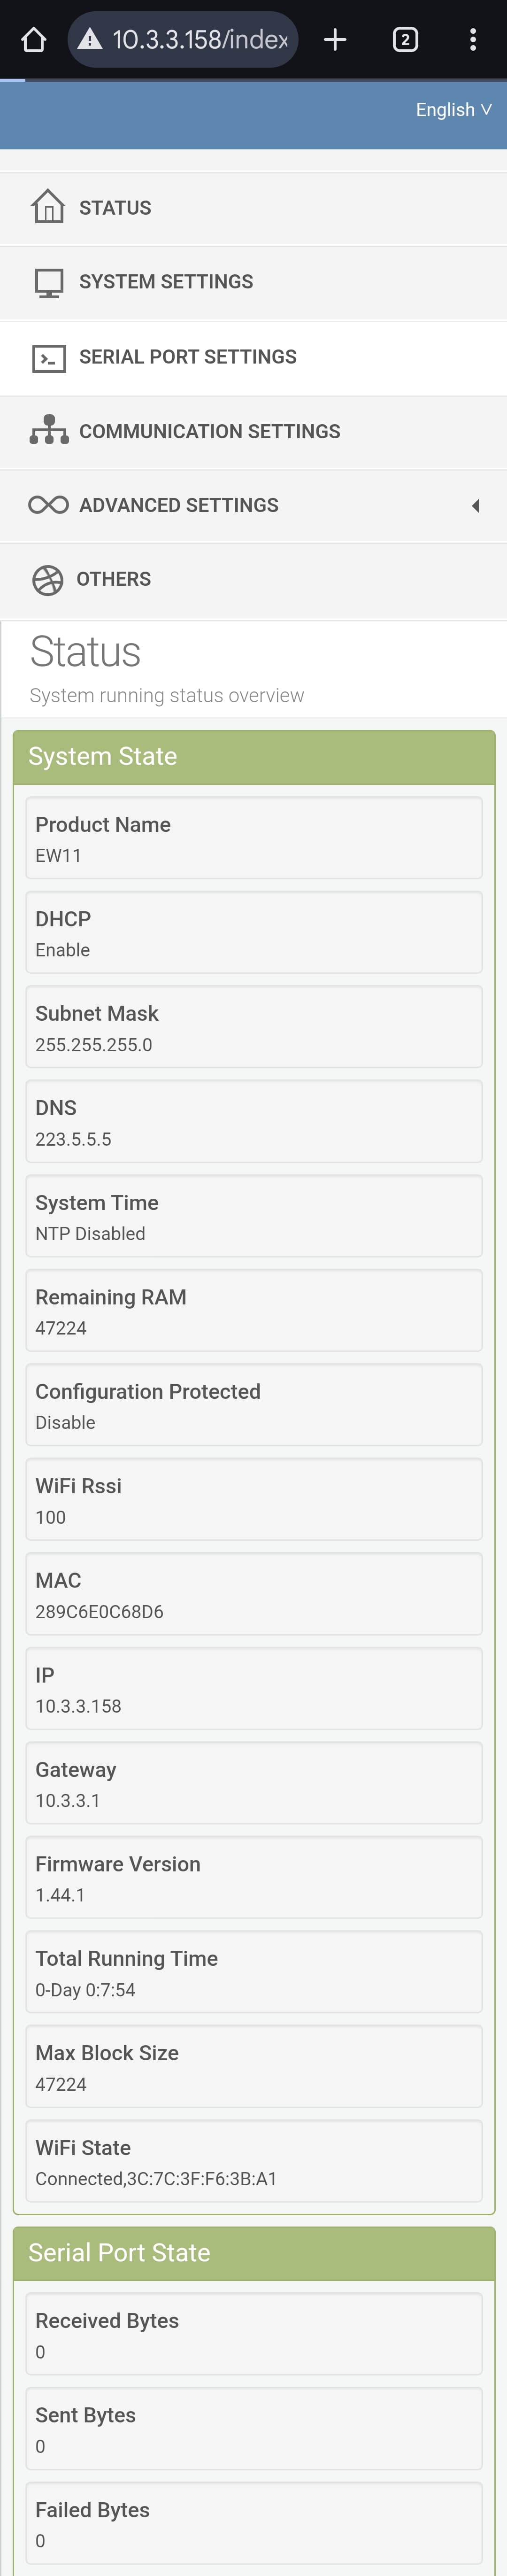The width and height of the screenshot is (507, 2576).
Task: Select the Firmware Version entry
Action: (254, 1878)
